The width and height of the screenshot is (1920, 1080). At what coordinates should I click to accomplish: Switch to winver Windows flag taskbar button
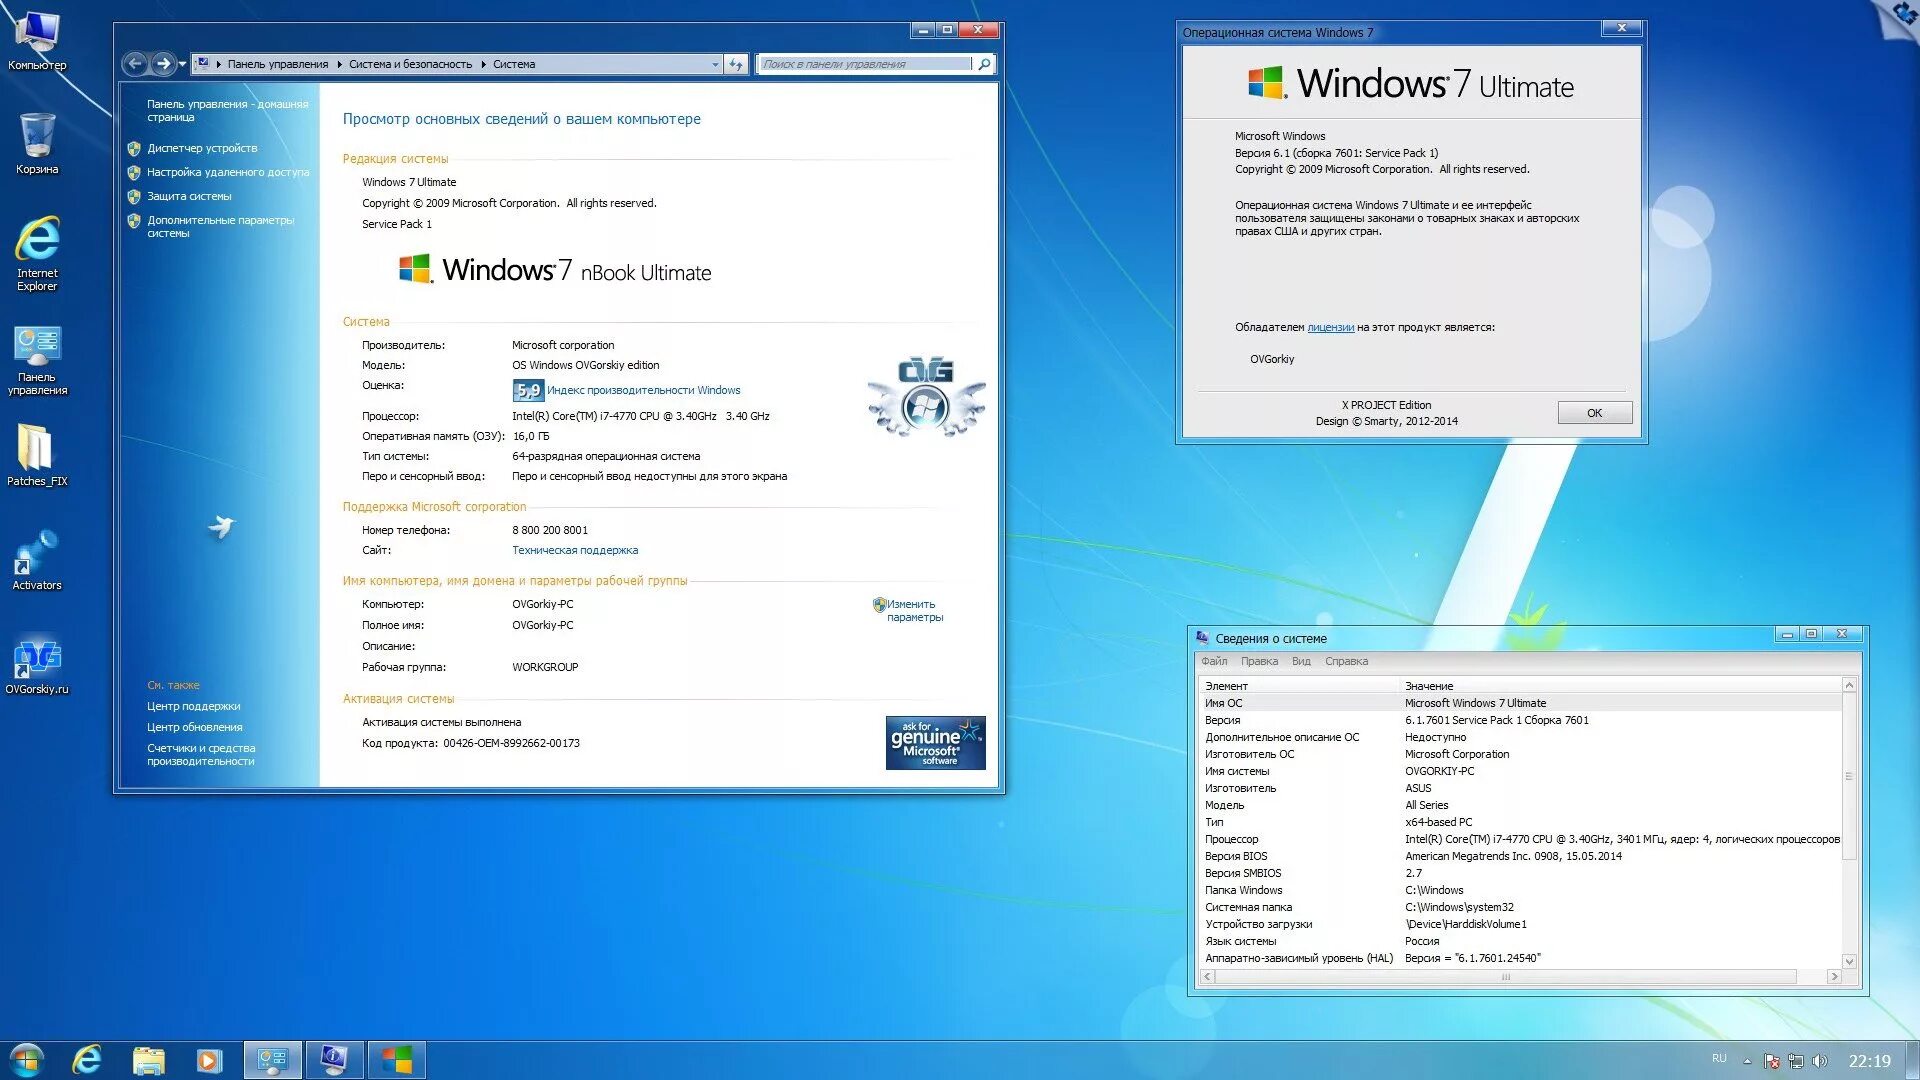(397, 1060)
